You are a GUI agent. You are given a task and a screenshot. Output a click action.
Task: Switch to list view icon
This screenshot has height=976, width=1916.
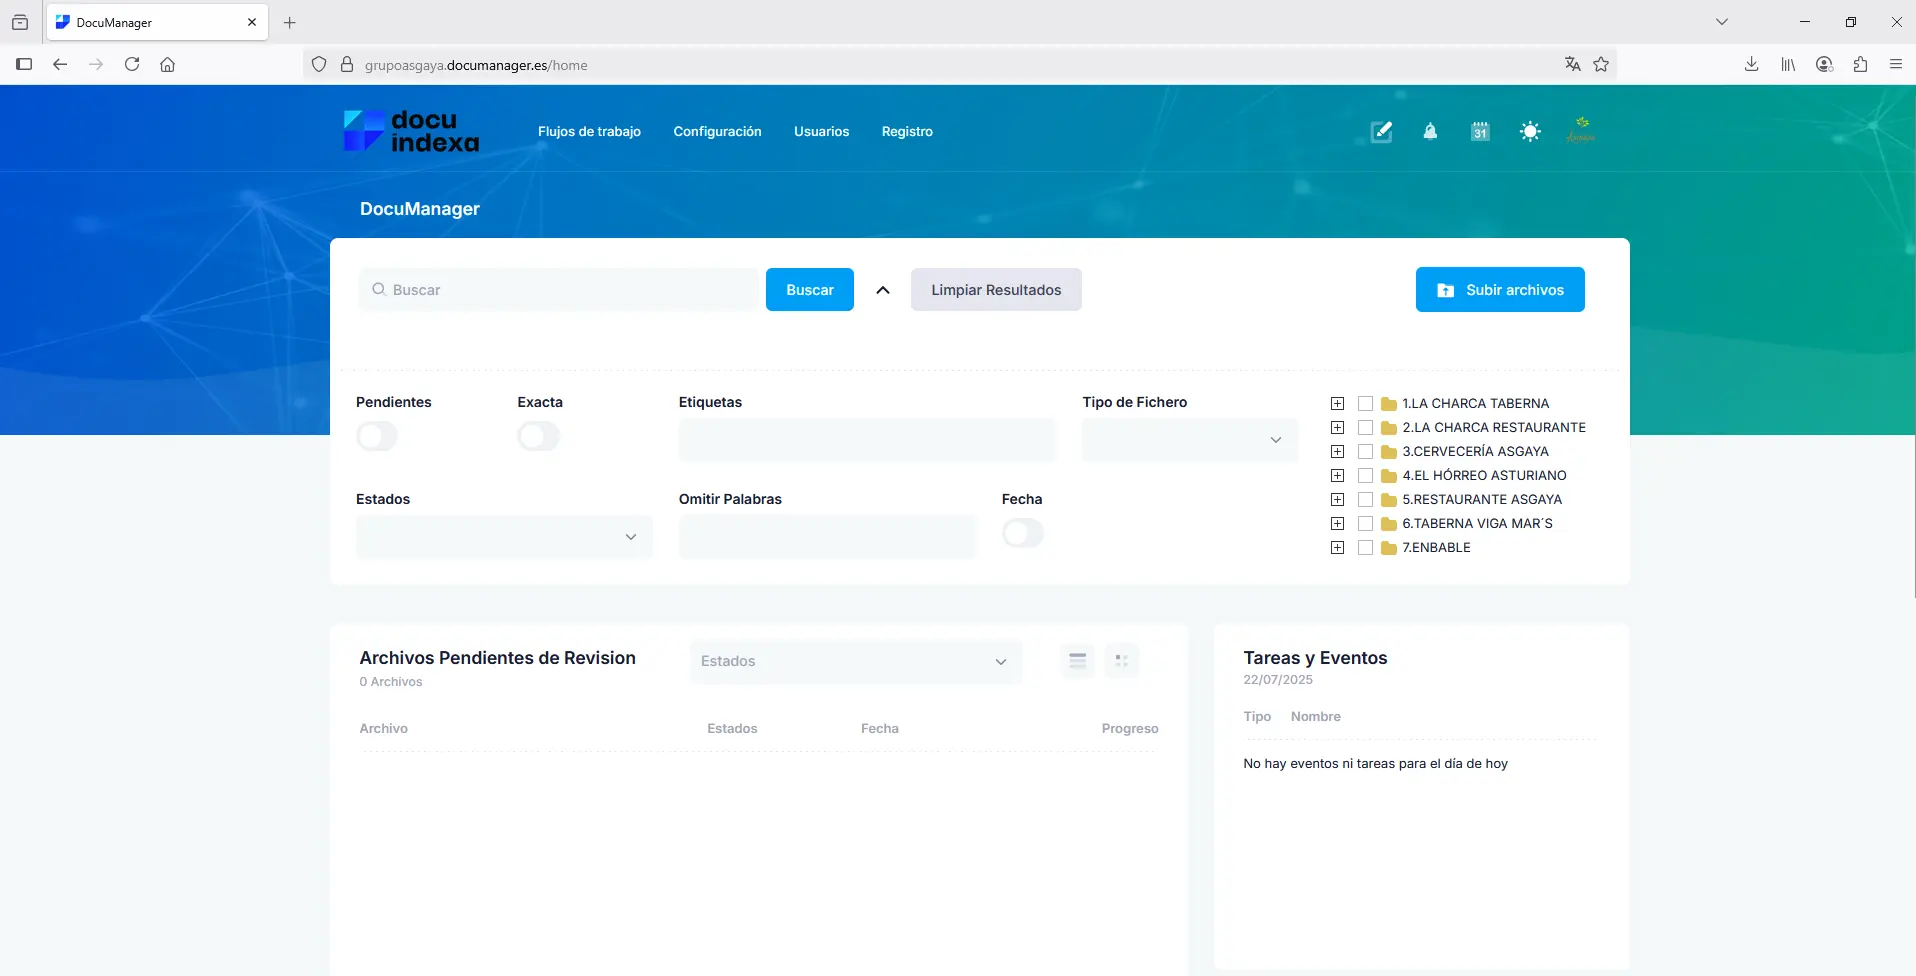[1077, 661]
